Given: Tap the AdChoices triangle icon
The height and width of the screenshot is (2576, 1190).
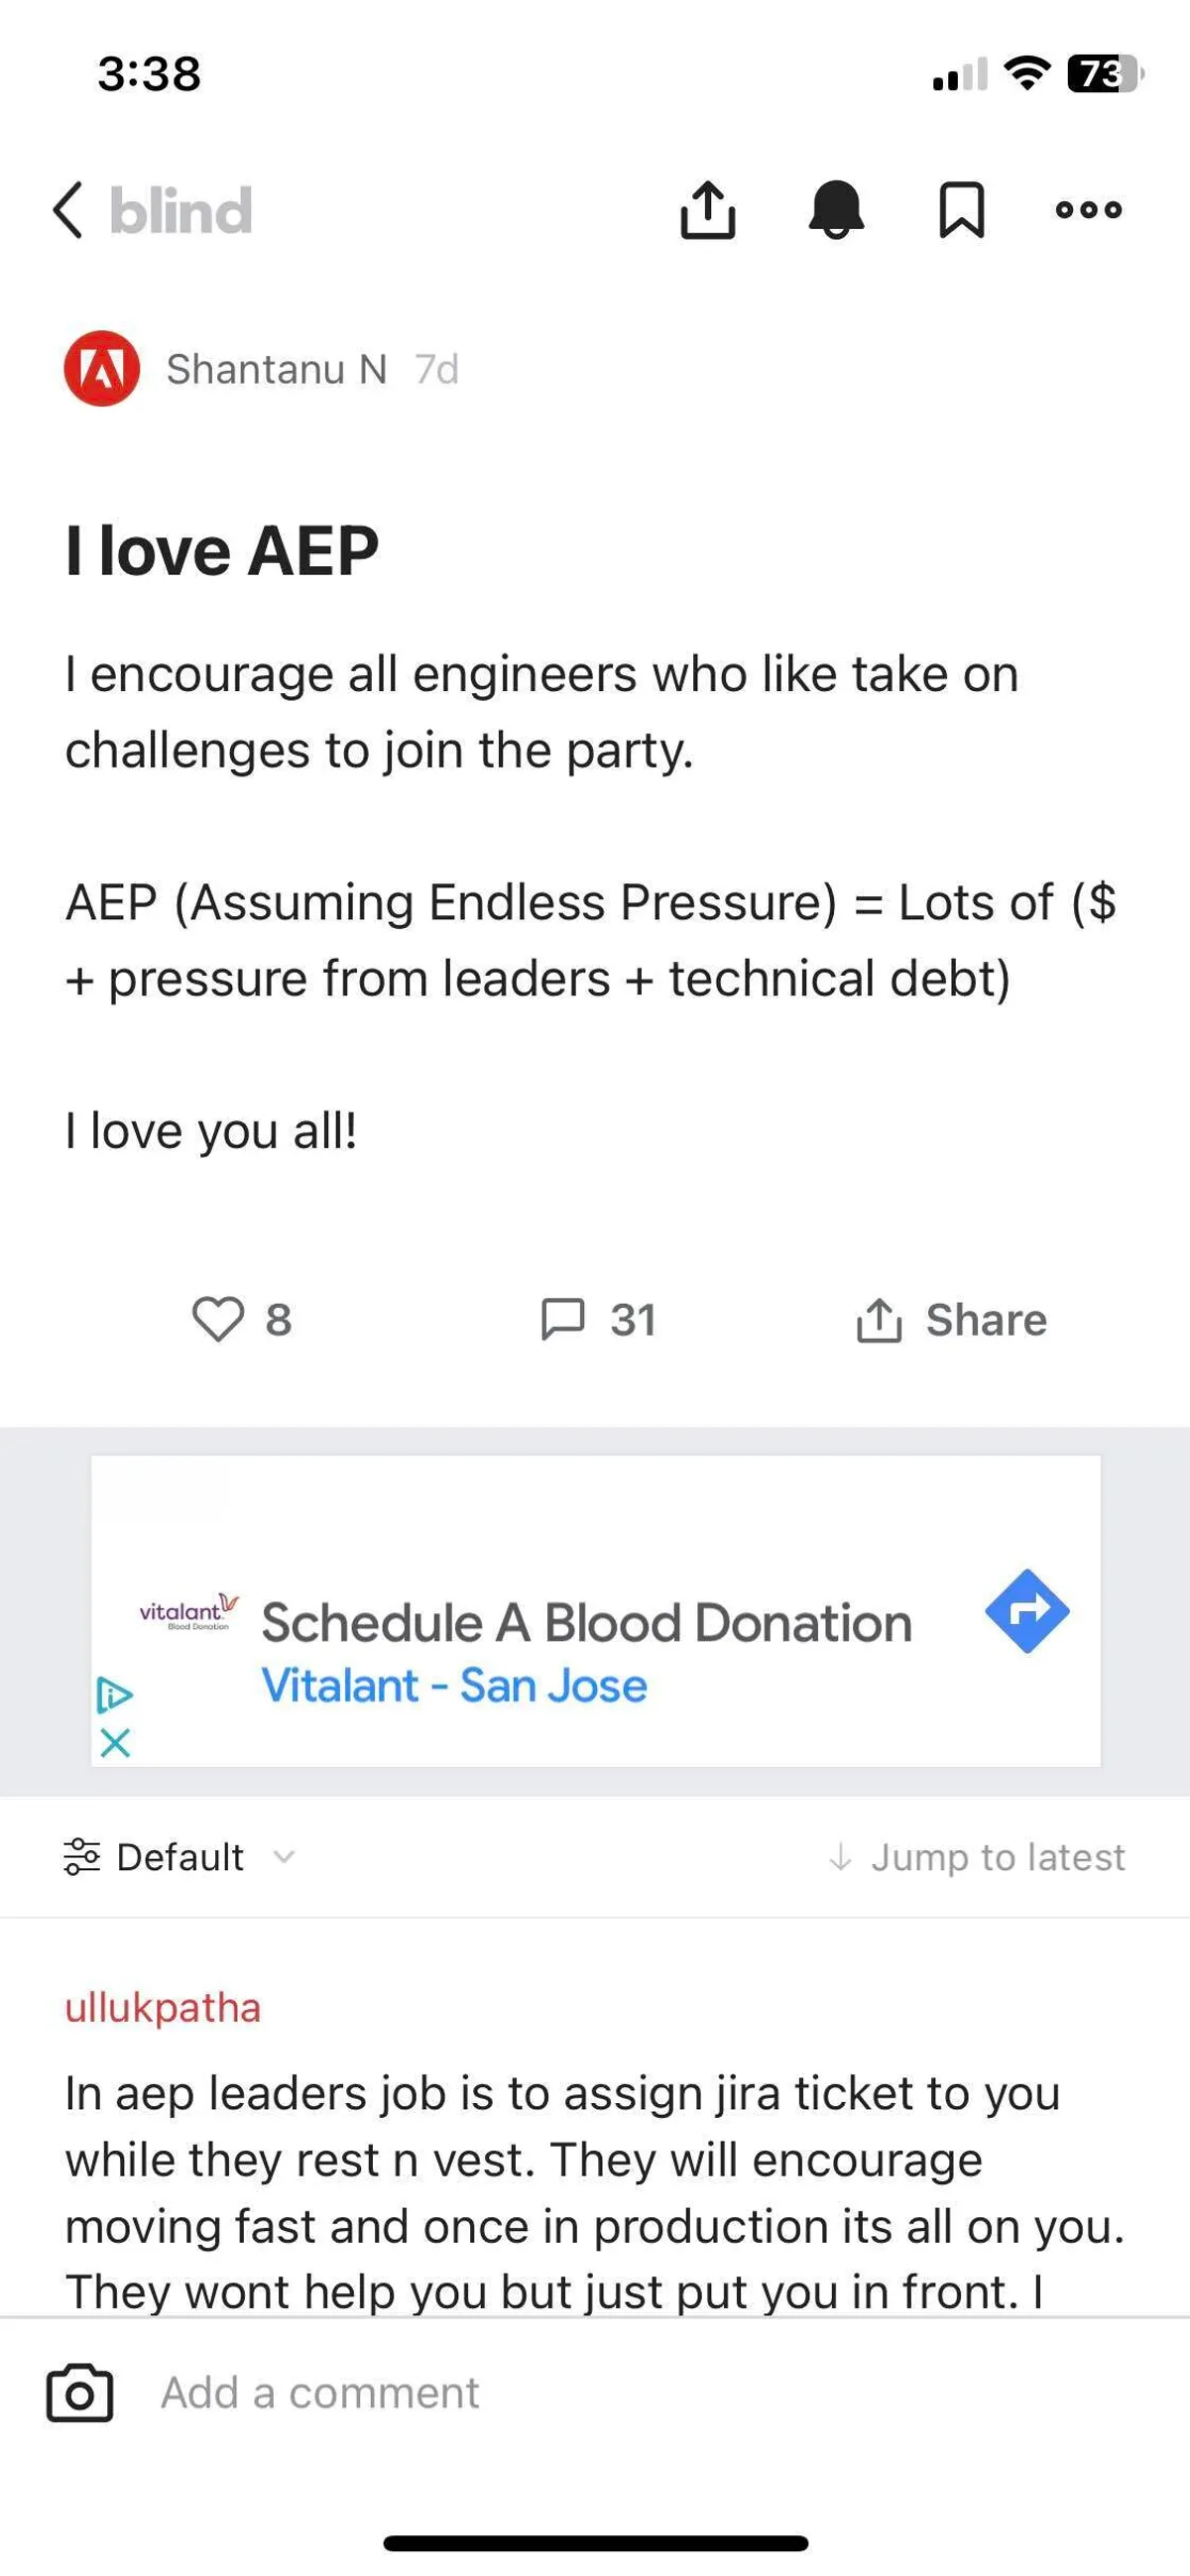Looking at the screenshot, I should [115, 1695].
